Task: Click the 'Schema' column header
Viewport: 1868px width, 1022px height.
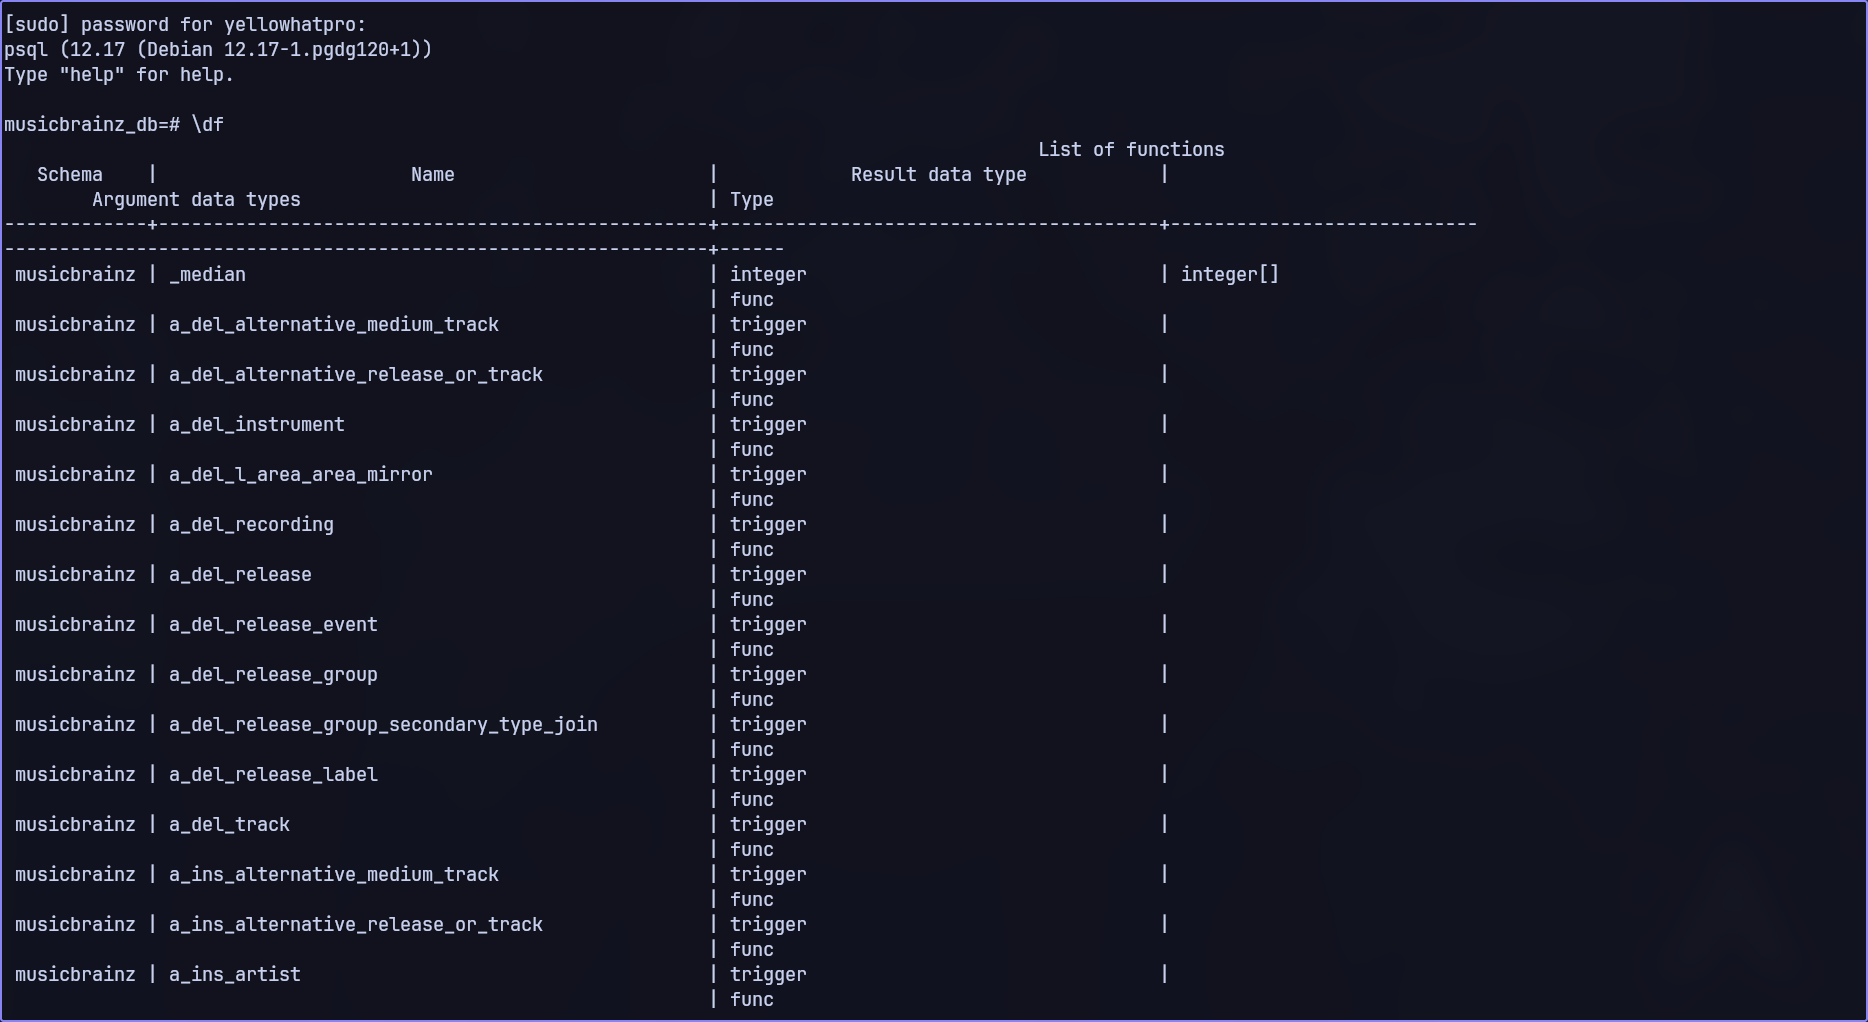Action: 70,175
